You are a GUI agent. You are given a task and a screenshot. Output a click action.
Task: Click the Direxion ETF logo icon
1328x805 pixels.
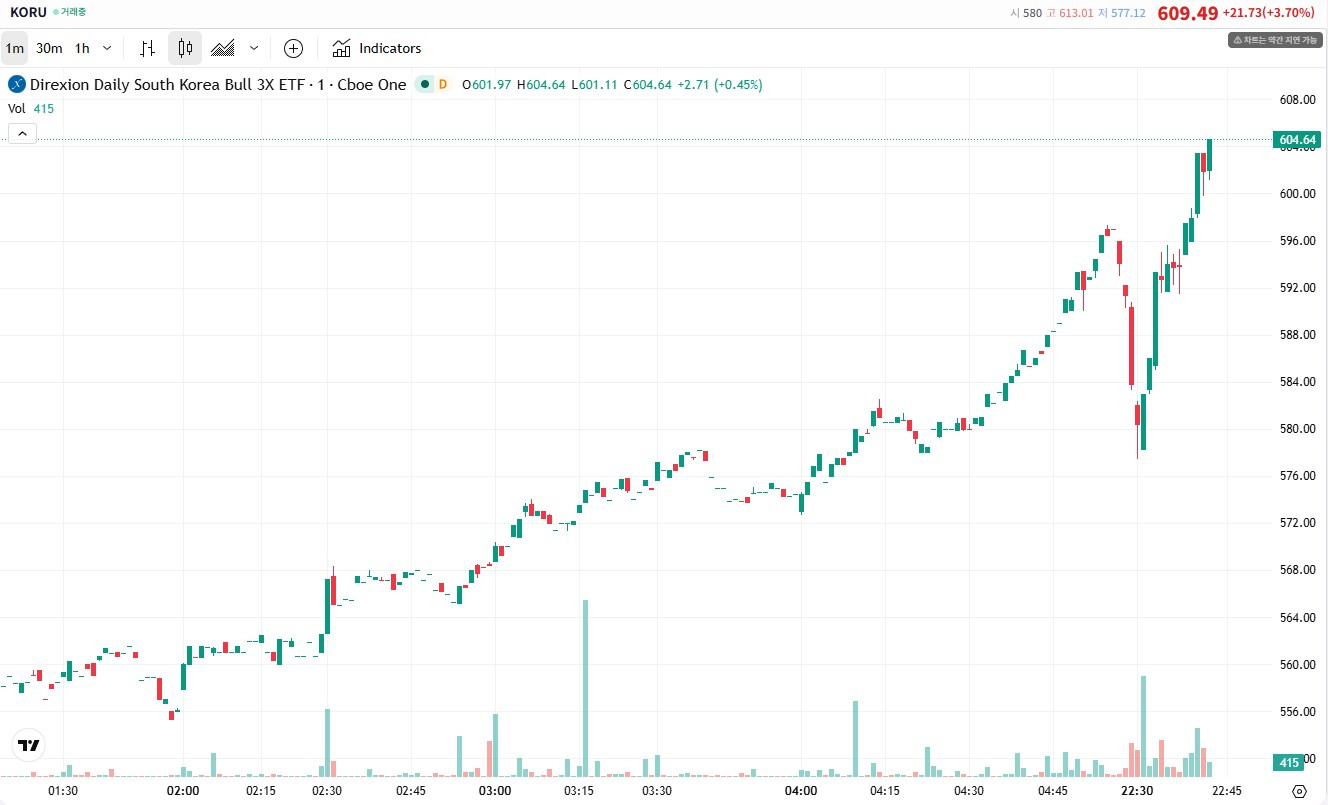coord(16,85)
